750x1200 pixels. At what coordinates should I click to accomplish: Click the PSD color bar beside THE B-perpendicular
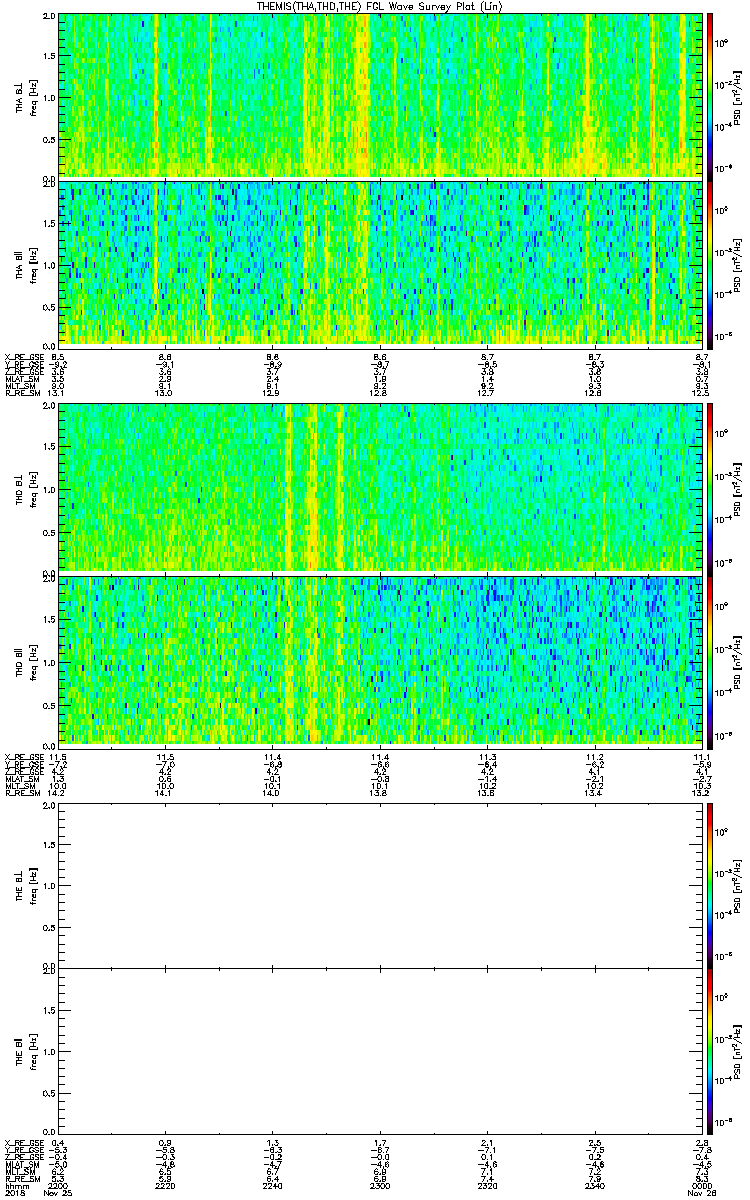[710, 885]
